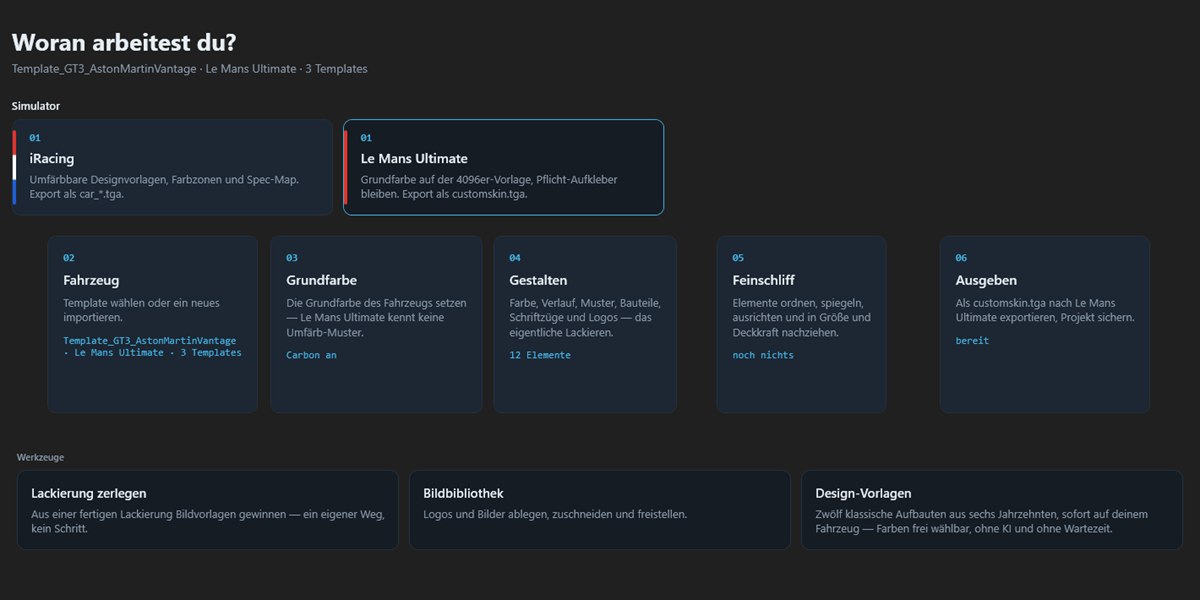Open the Design-Vorlagen tool

coord(991,510)
